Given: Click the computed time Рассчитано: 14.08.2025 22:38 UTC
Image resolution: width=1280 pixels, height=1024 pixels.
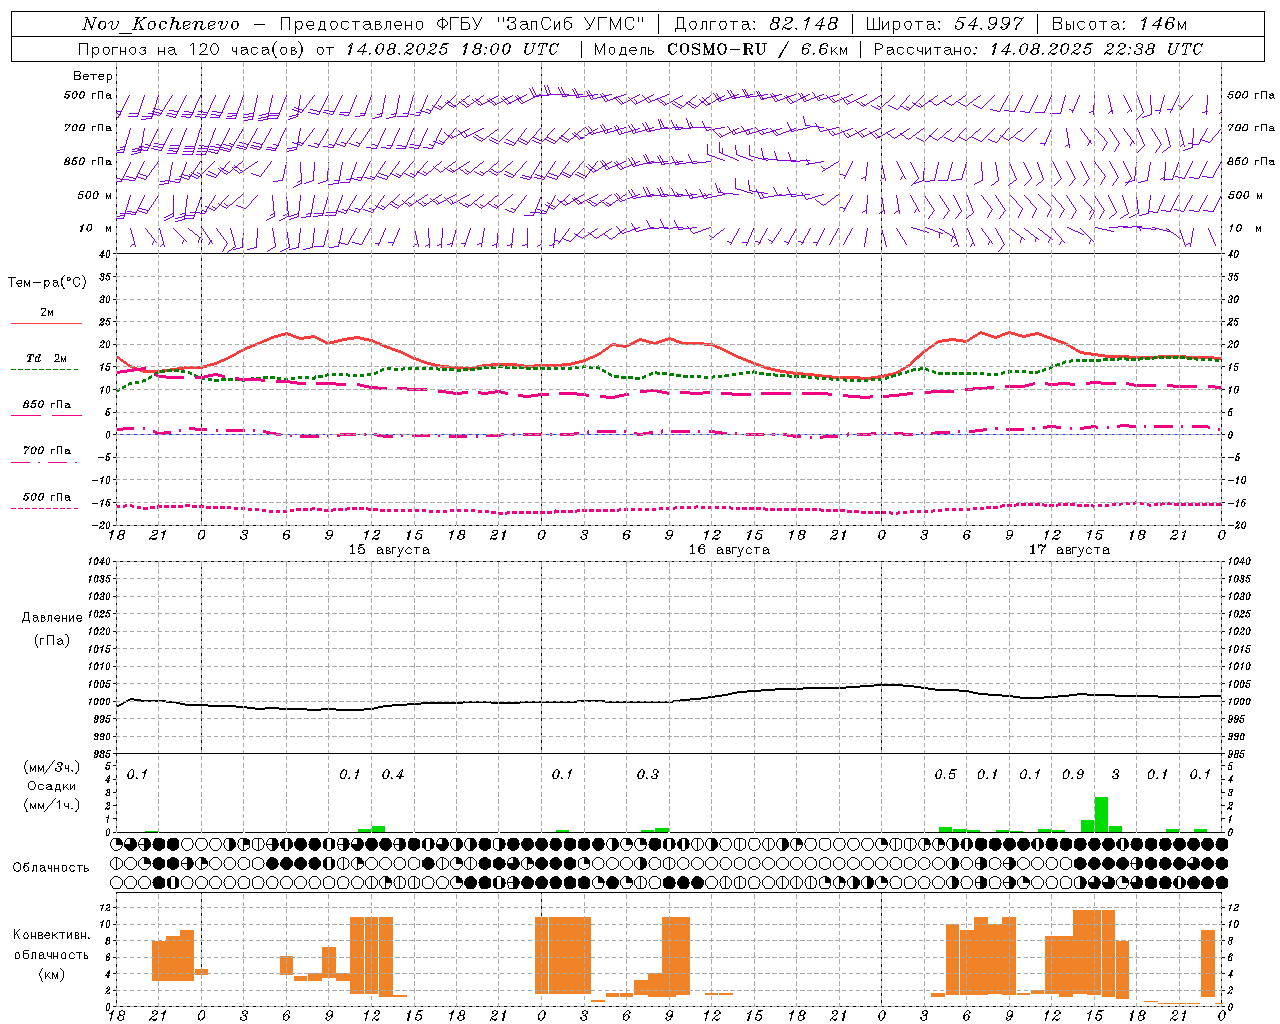Looking at the screenshot, I should coord(1038,49).
